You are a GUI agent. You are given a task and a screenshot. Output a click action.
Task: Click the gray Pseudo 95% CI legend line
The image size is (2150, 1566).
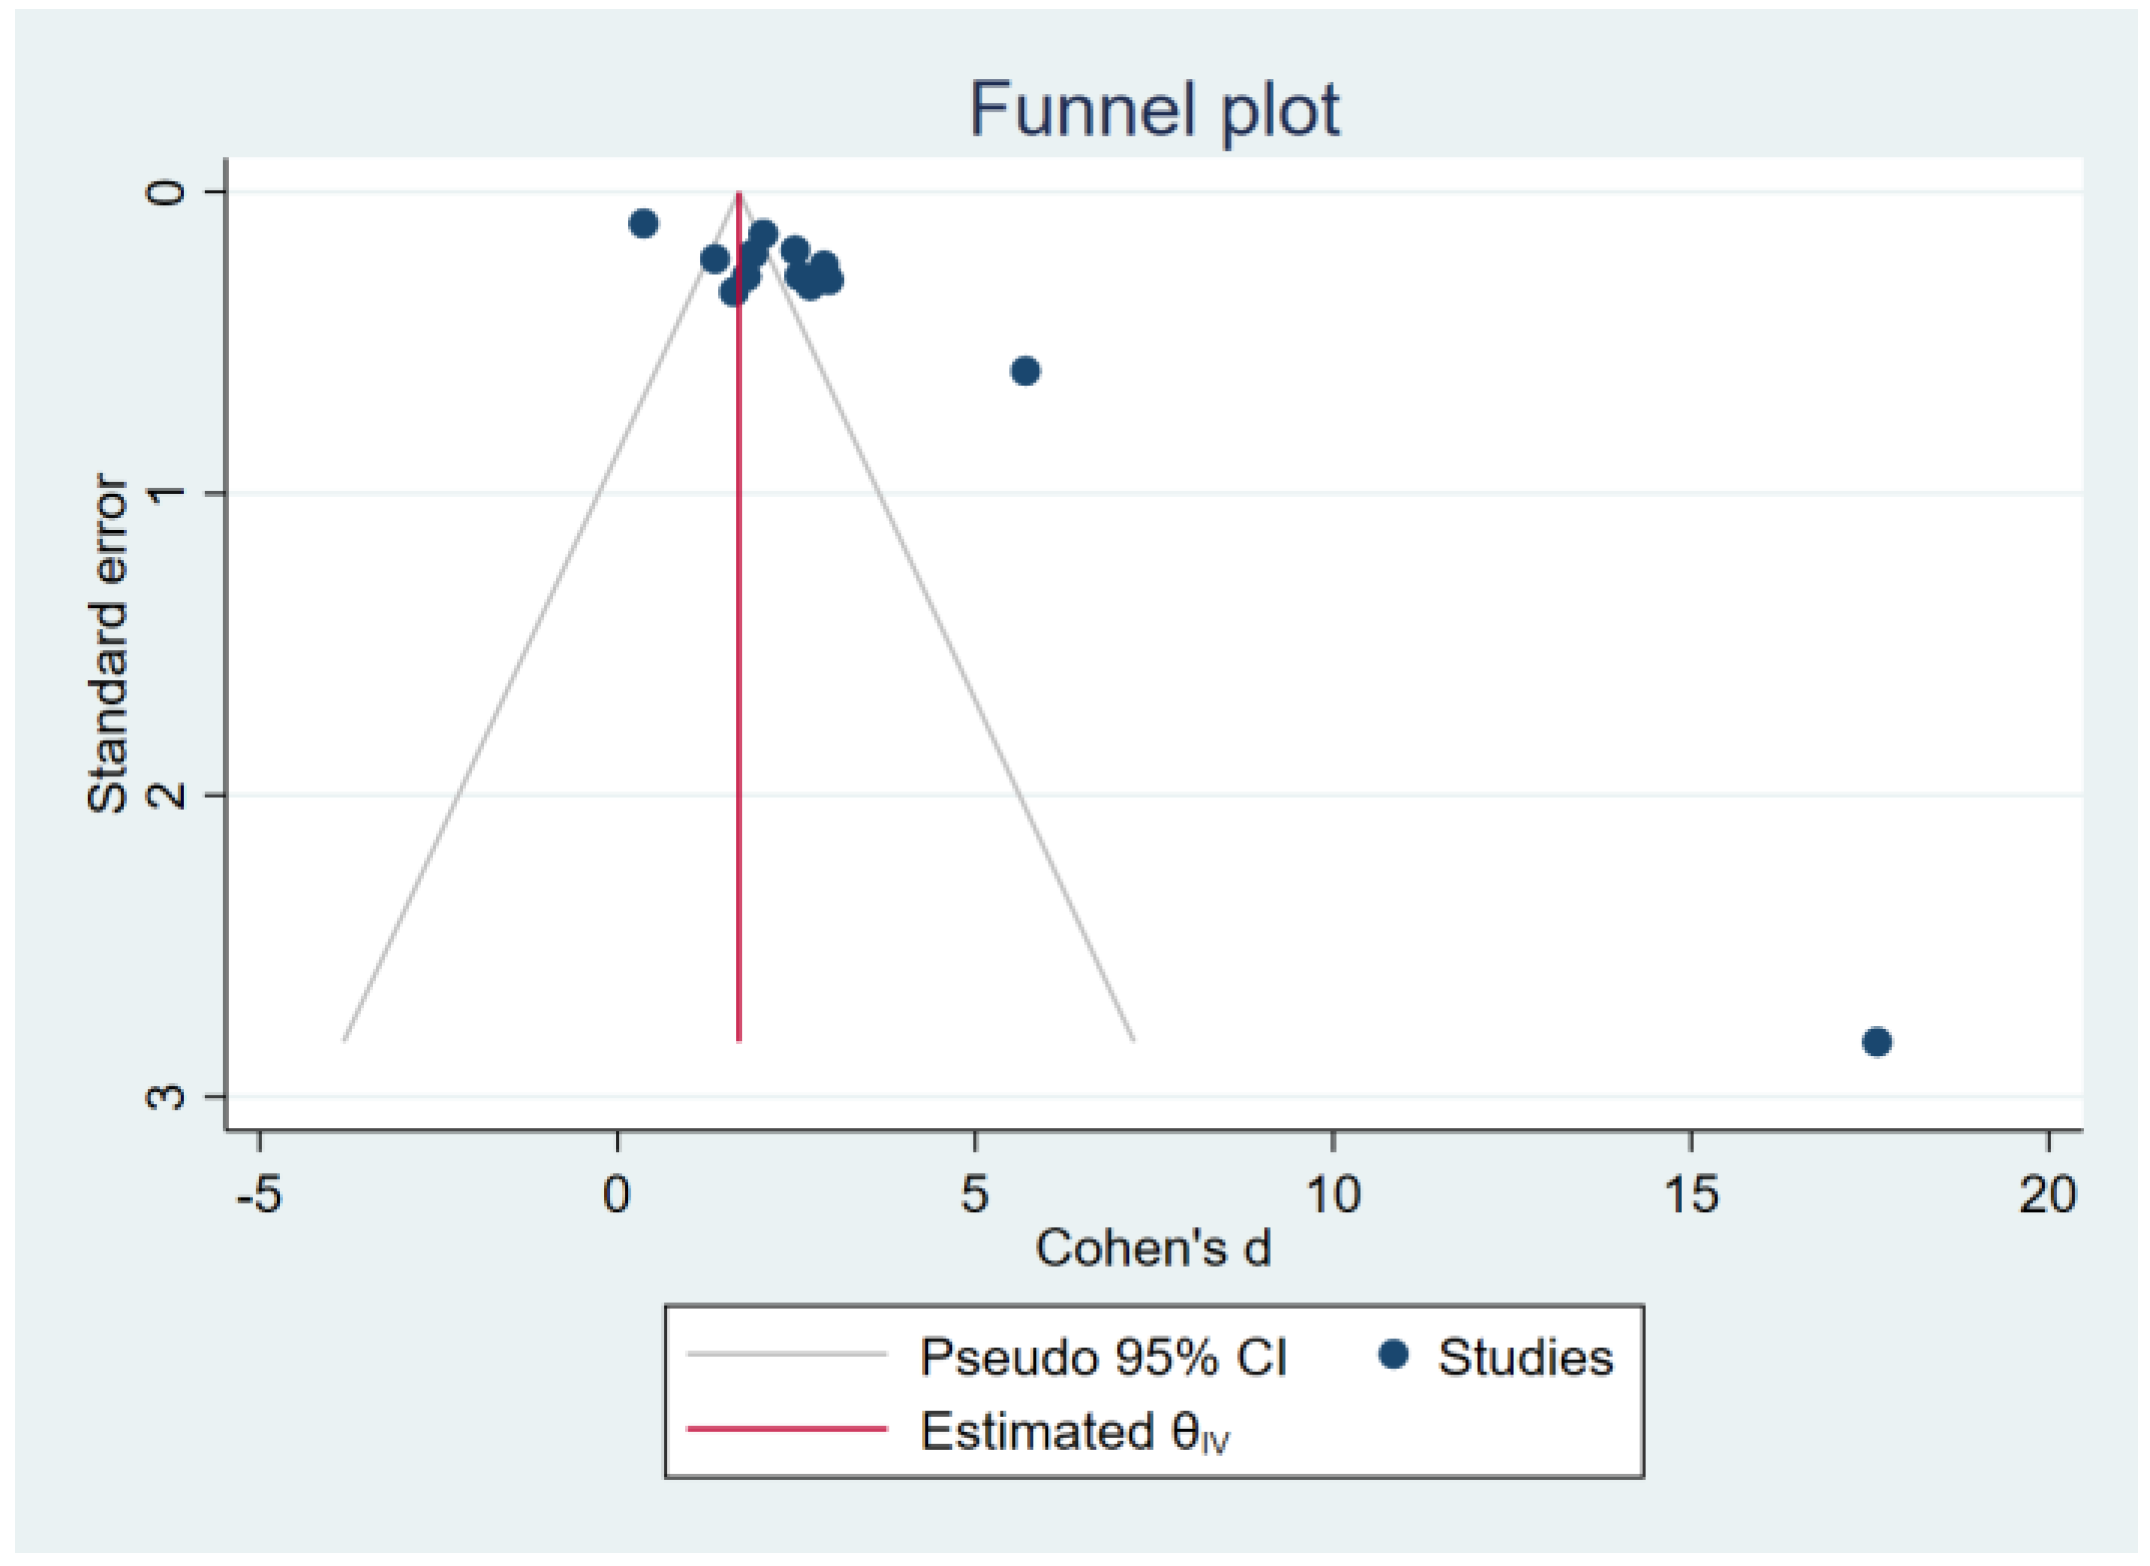(787, 1355)
